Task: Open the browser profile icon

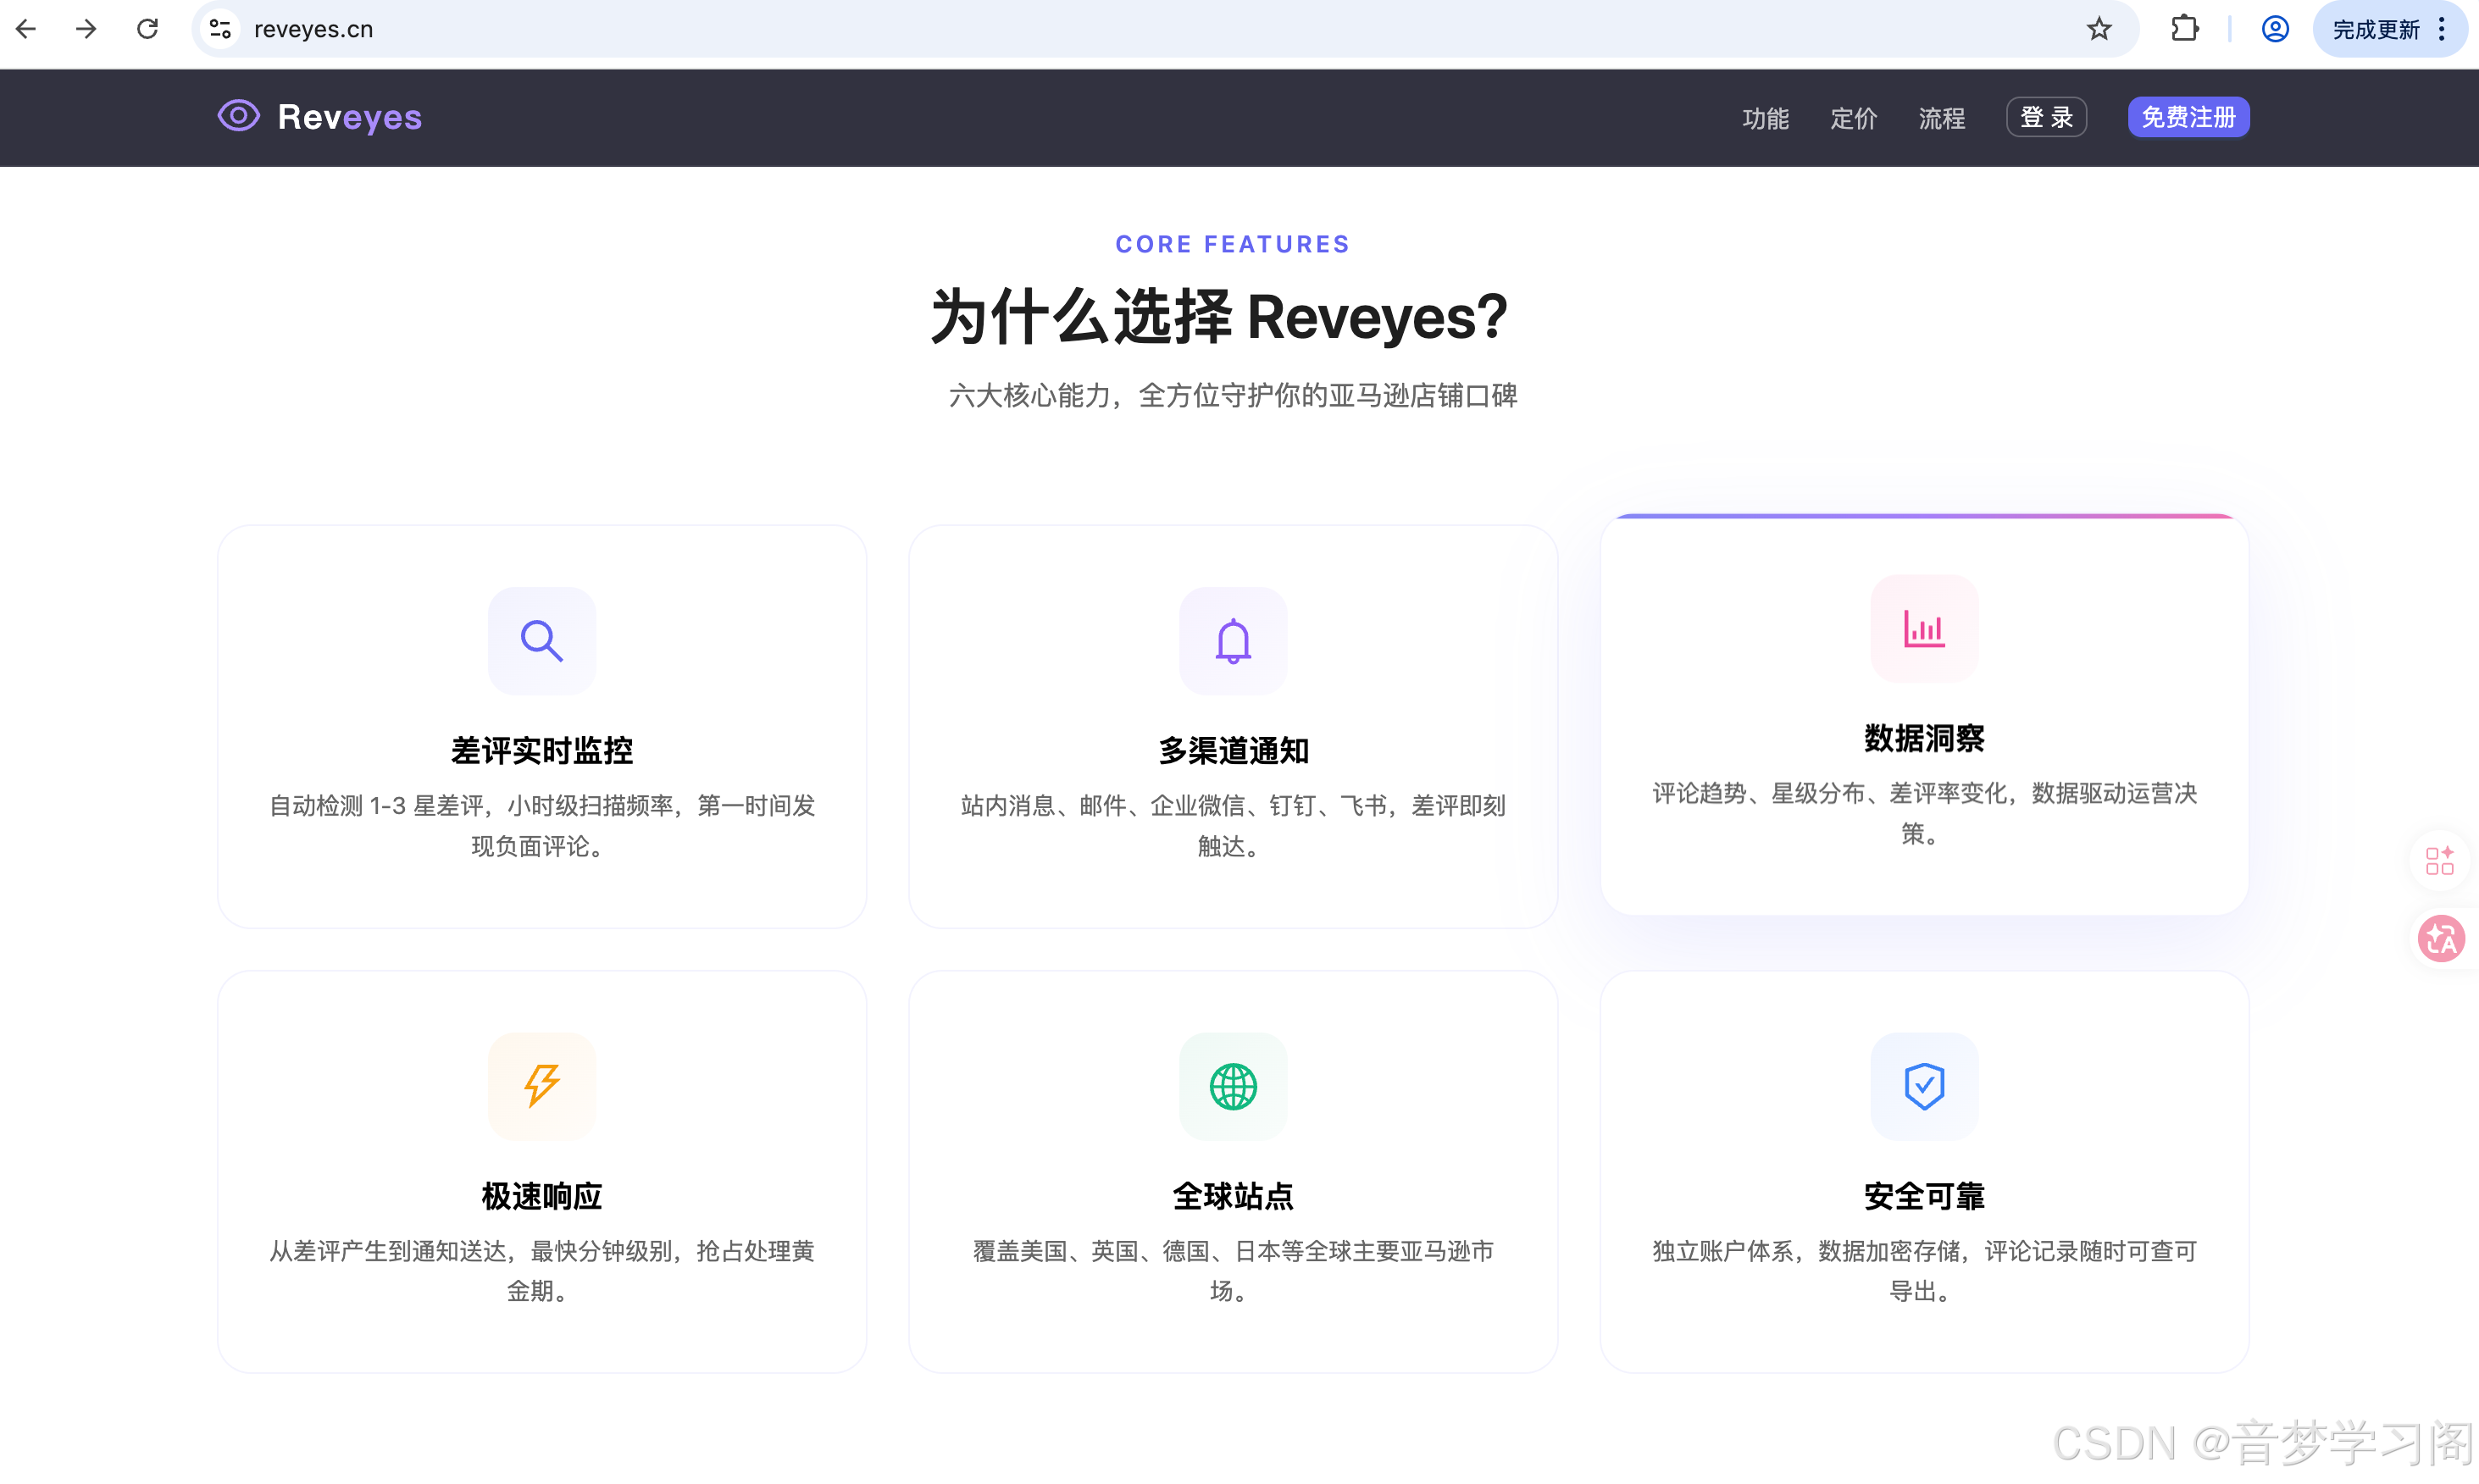Action: [2275, 29]
